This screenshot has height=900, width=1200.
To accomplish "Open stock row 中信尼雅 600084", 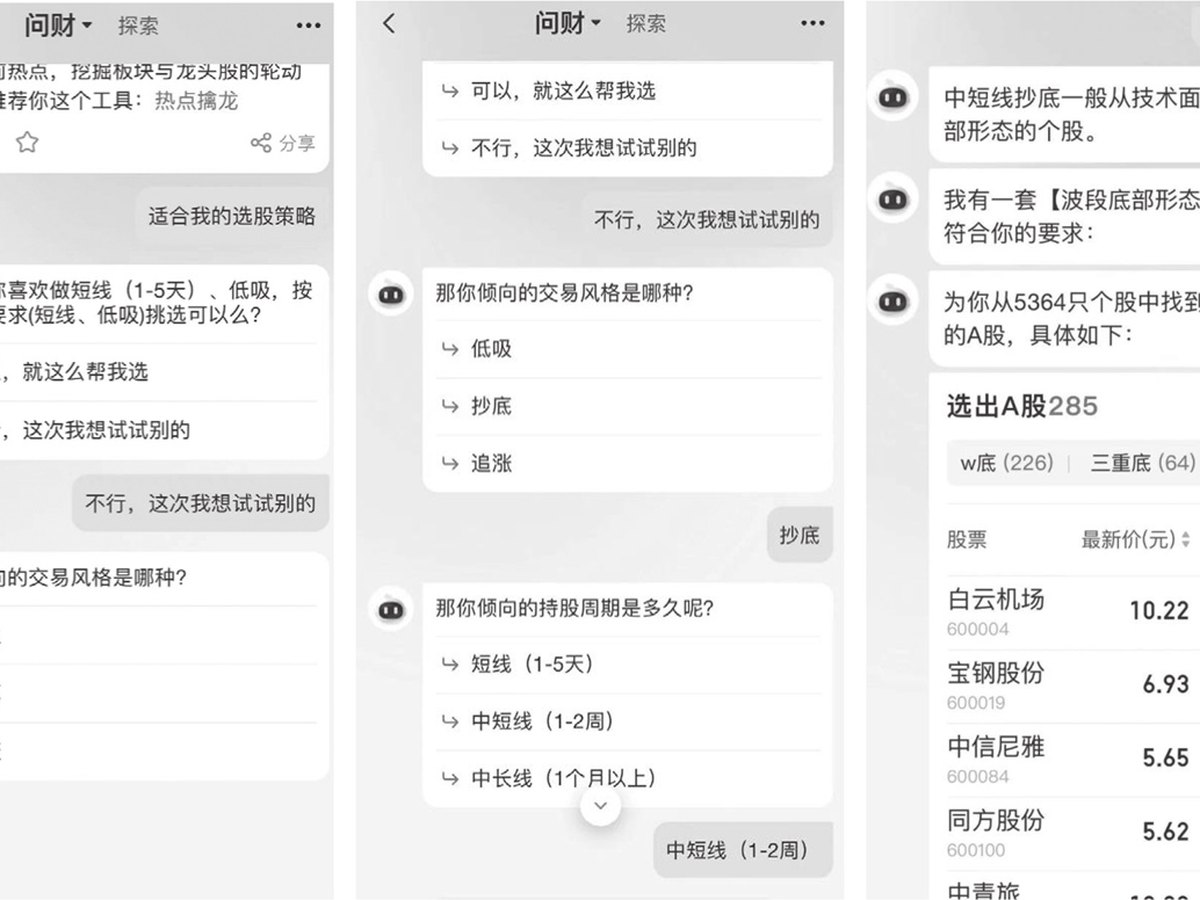I will pyautogui.click(x=1072, y=760).
